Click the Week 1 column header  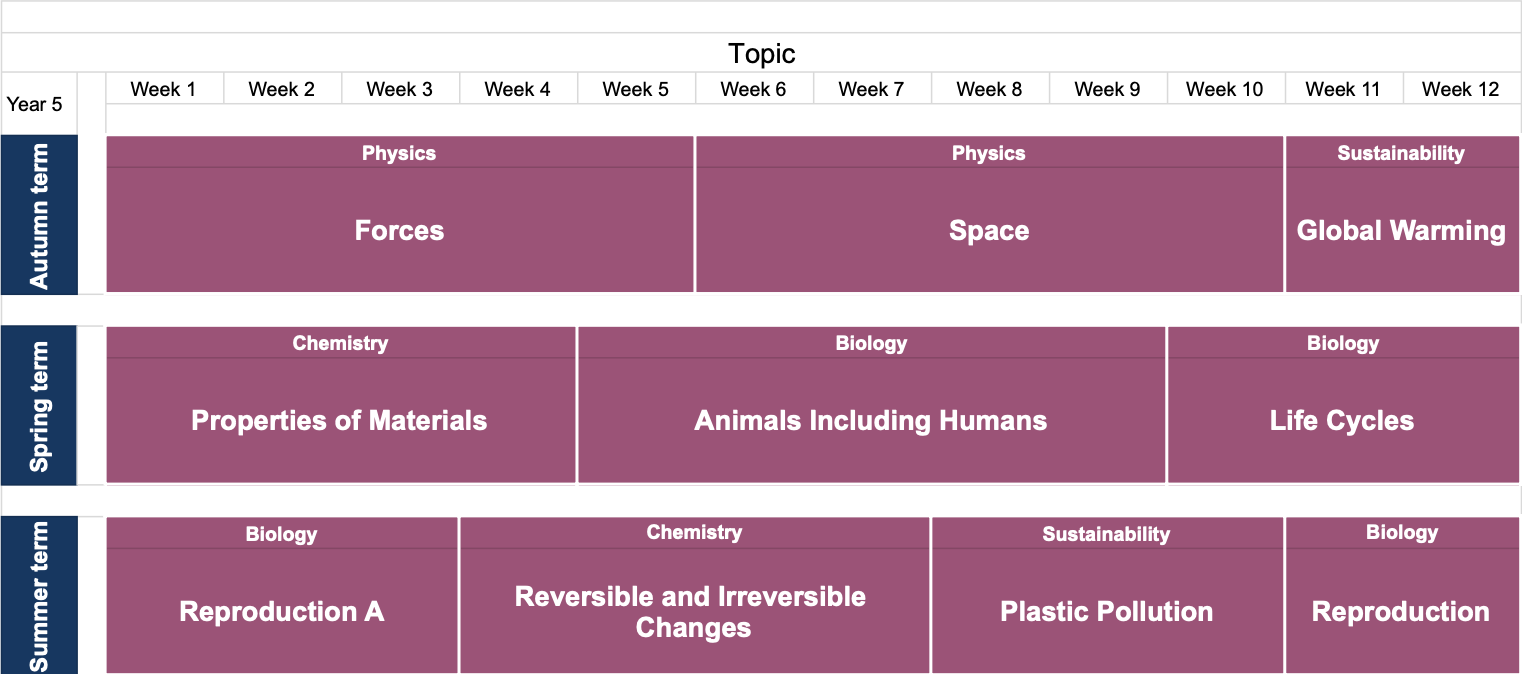coord(163,89)
